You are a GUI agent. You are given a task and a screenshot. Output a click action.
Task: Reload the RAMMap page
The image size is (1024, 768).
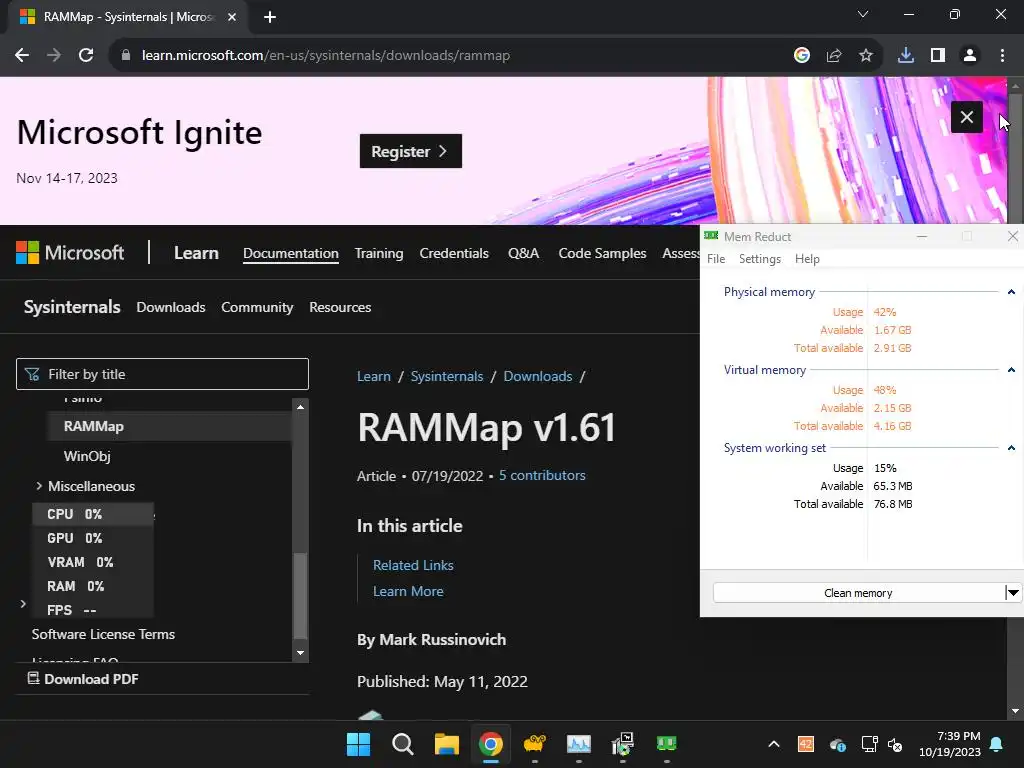(x=86, y=56)
